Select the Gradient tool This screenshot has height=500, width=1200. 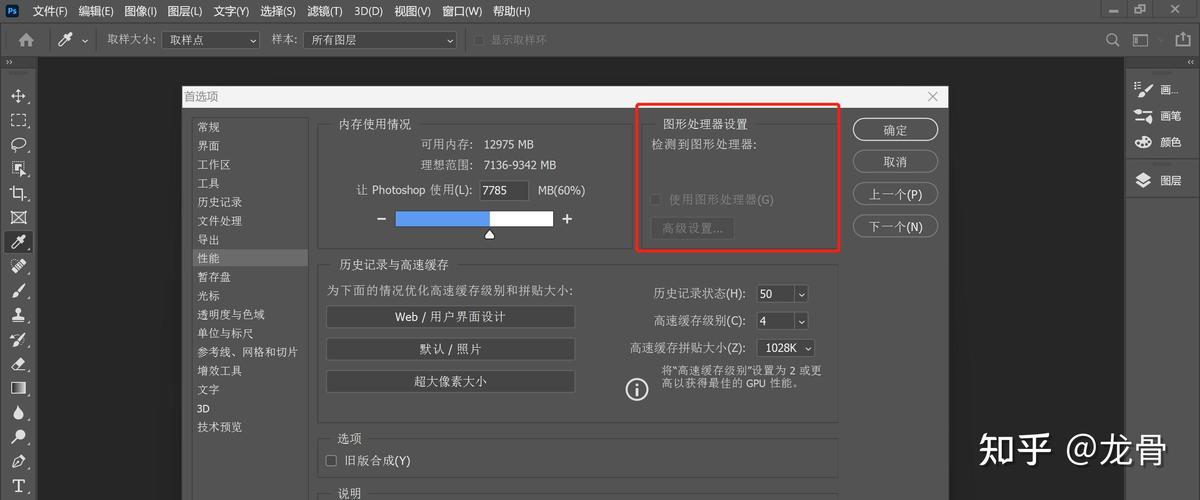pyautogui.click(x=18, y=388)
